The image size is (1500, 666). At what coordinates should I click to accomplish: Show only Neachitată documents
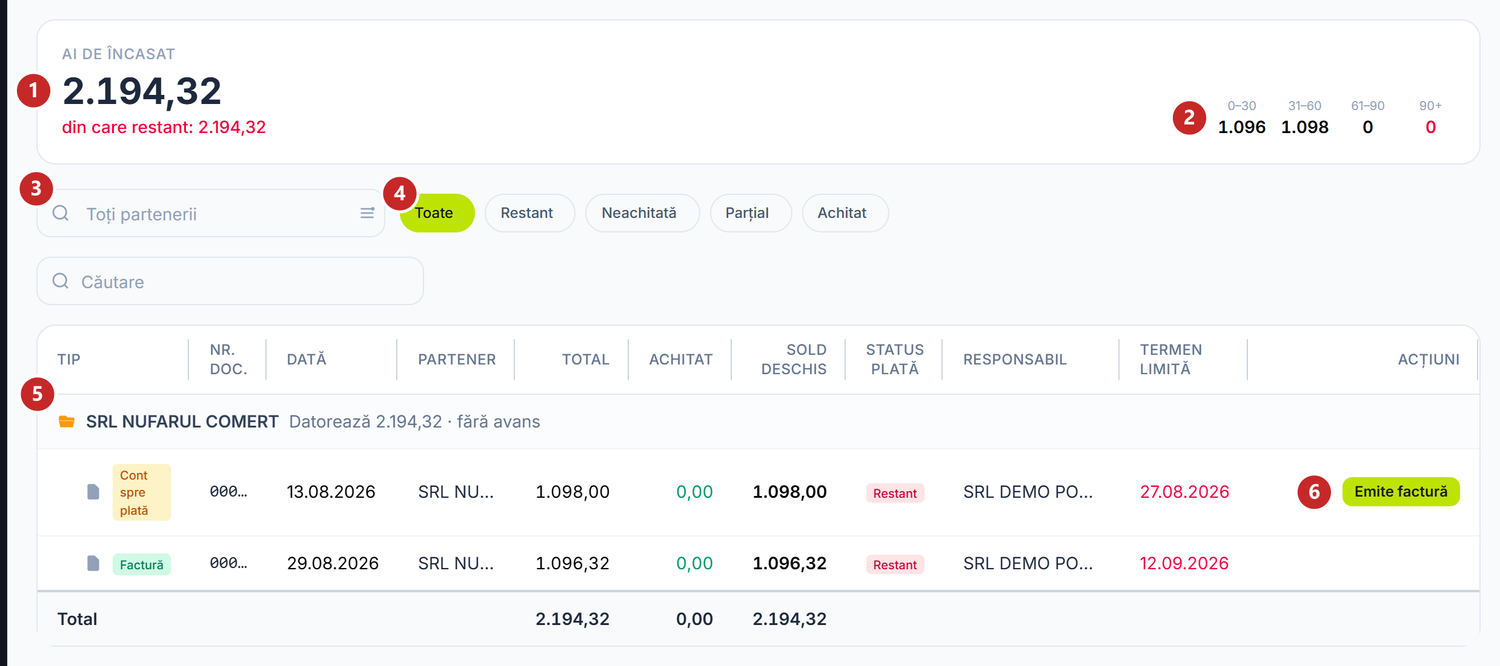coord(642,213)
